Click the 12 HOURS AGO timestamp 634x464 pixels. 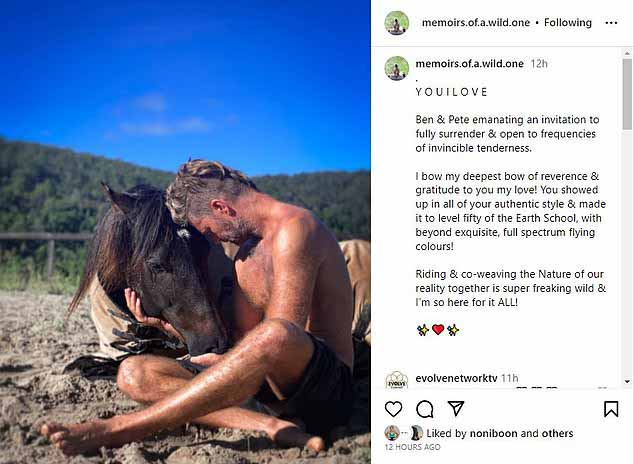pos(412,447)
